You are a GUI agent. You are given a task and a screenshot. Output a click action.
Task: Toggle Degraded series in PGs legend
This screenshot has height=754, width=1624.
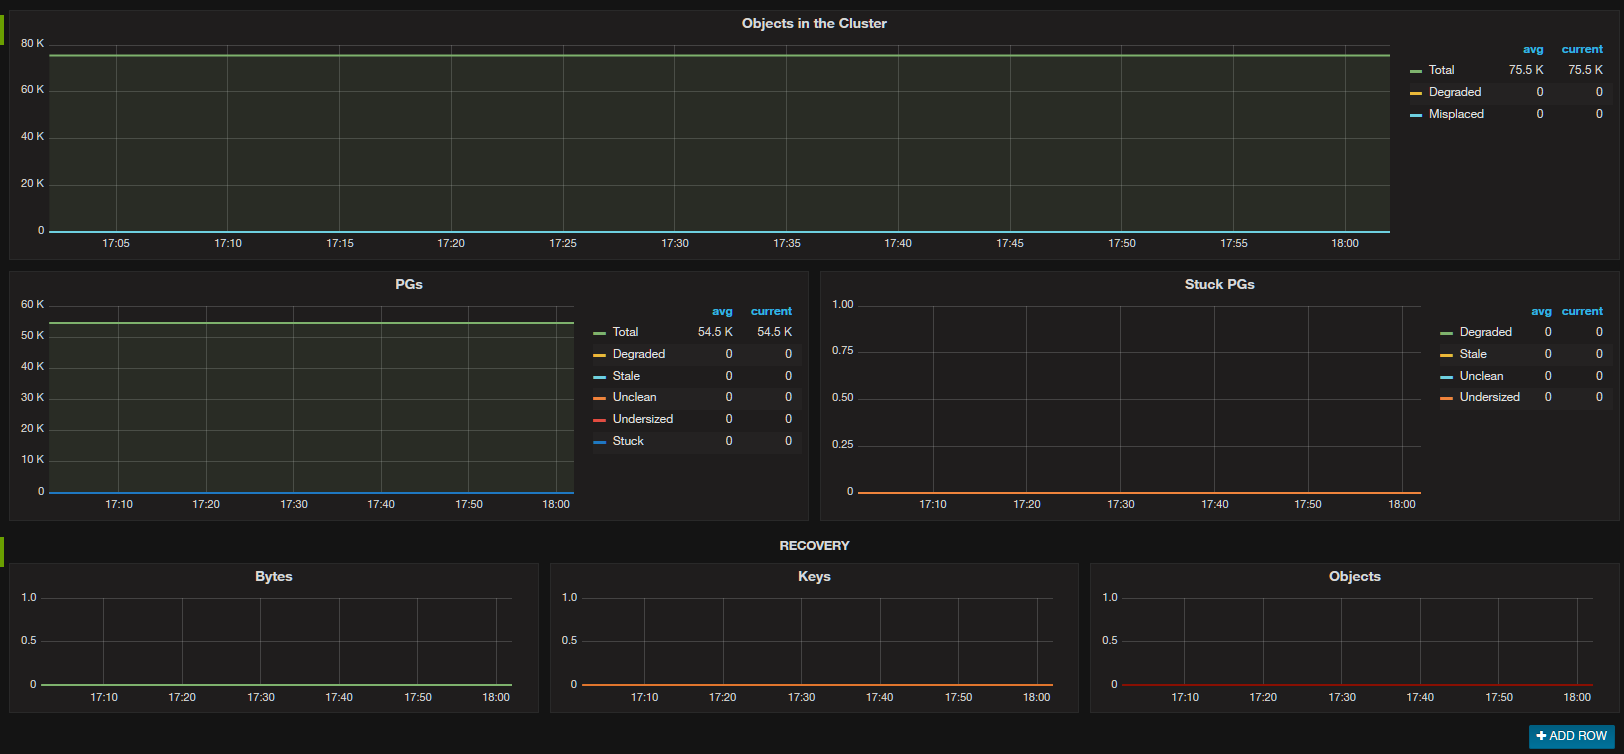[x=639, y=354]
